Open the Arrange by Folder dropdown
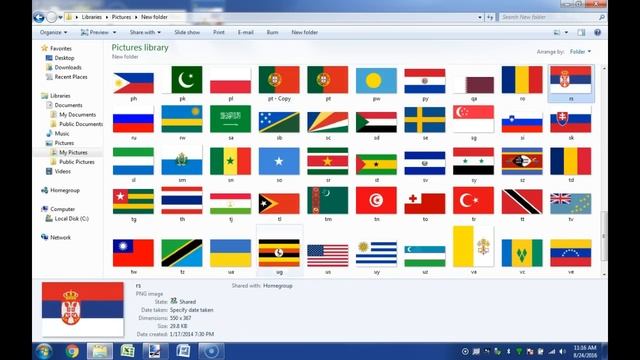This screenshot has height=360, width=640. pos(580,51)
